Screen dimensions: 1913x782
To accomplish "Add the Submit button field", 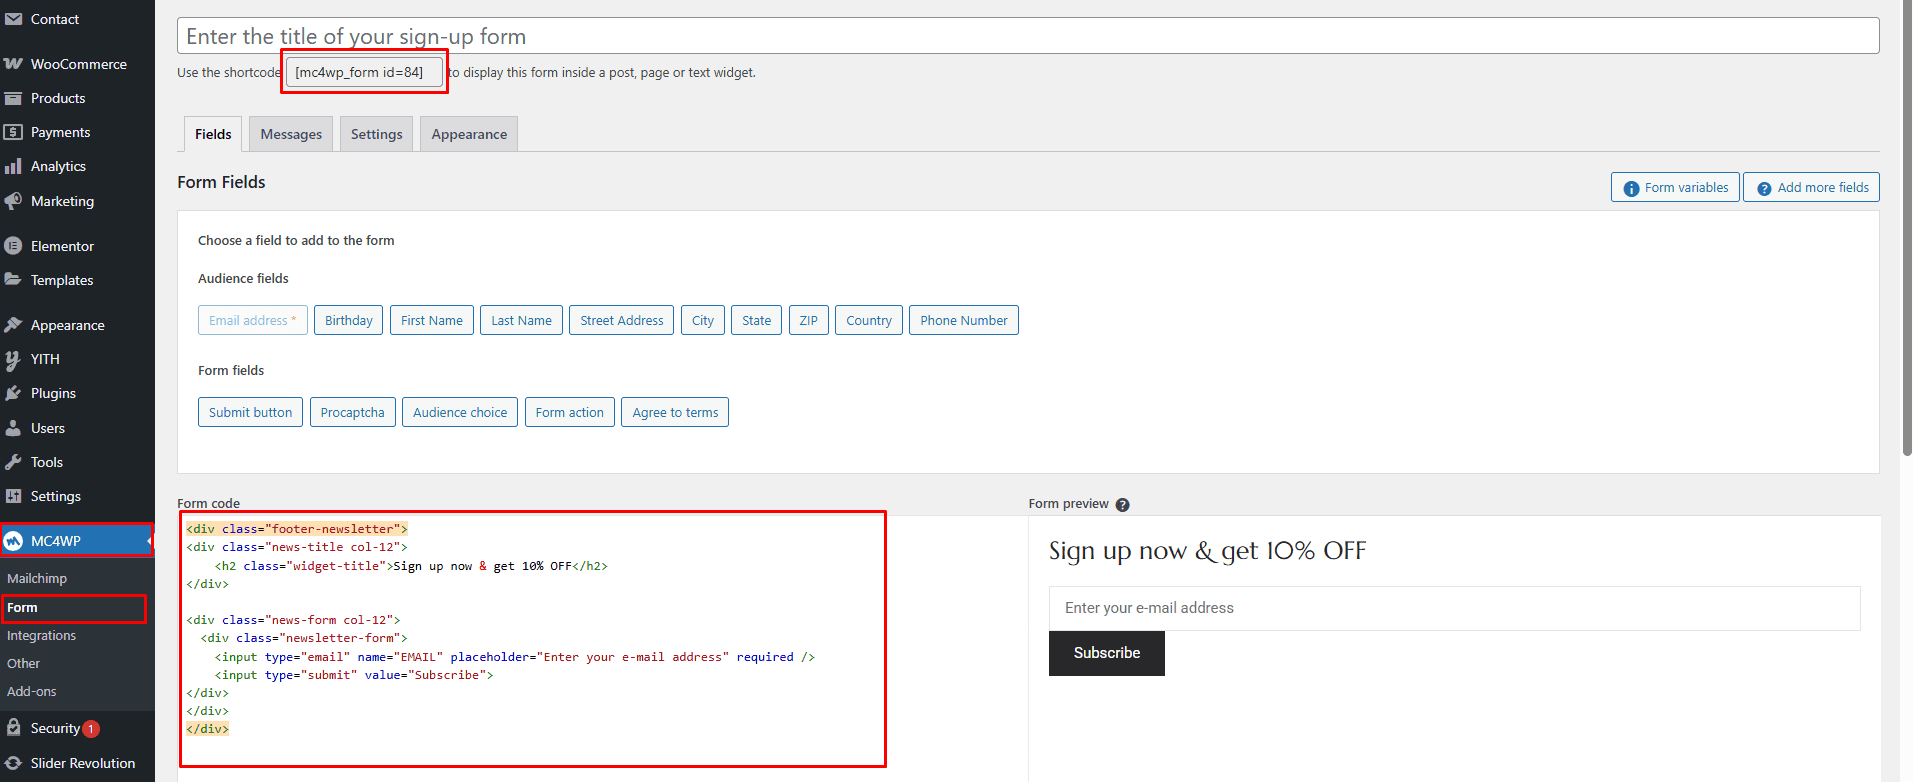I will tap(250, 412).
